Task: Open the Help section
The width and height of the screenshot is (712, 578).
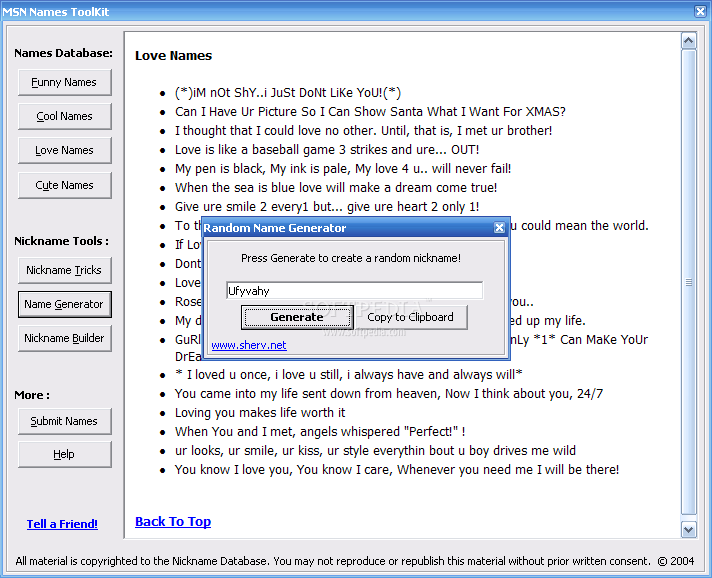Action: [64, 454]
